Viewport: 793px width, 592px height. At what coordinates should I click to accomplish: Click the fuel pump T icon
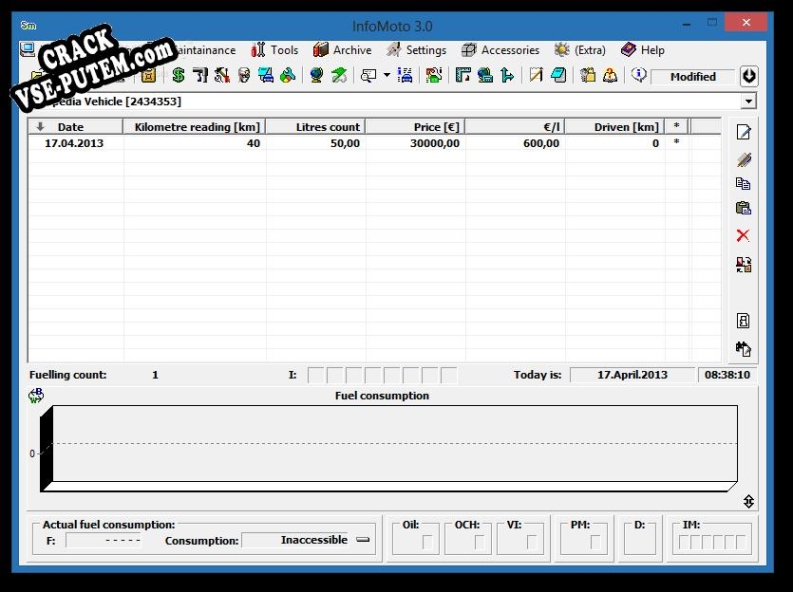[x=200, y=76]
